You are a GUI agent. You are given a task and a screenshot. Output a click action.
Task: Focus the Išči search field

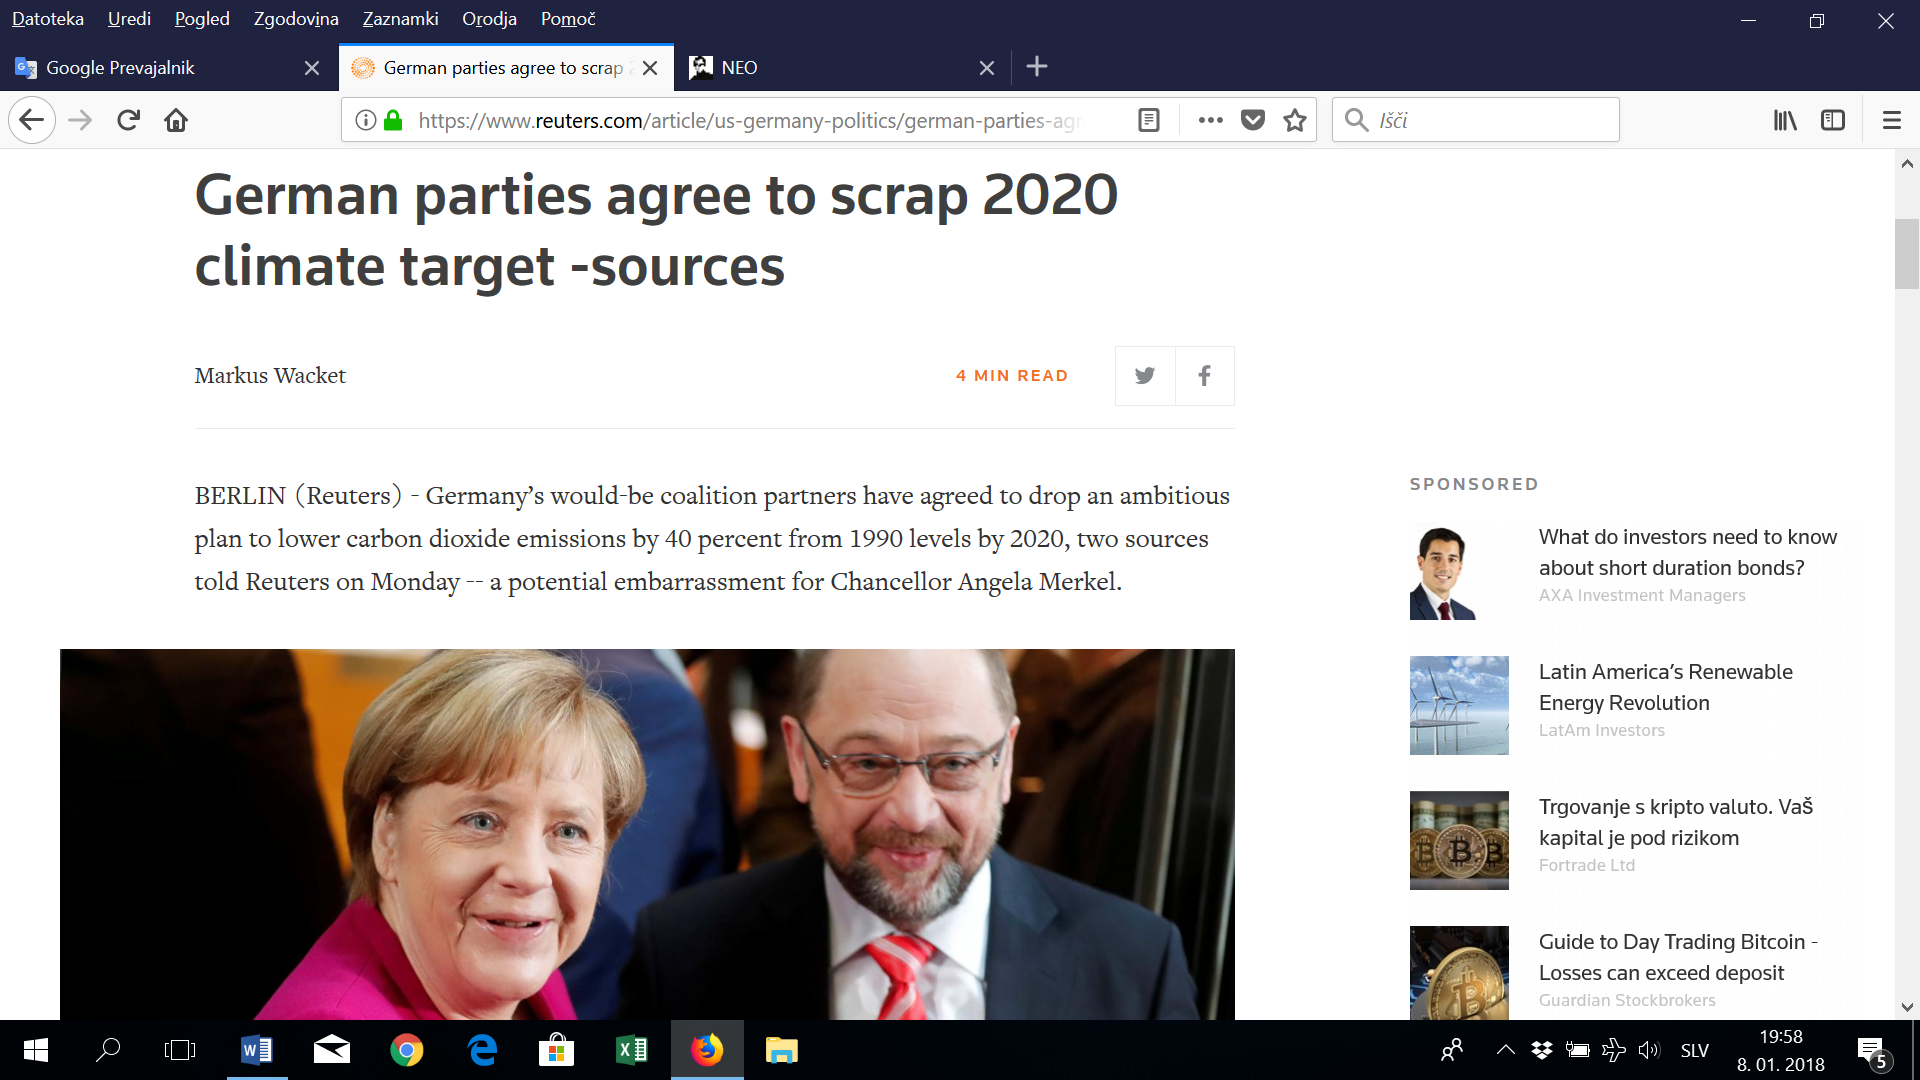pos(1476,121)
